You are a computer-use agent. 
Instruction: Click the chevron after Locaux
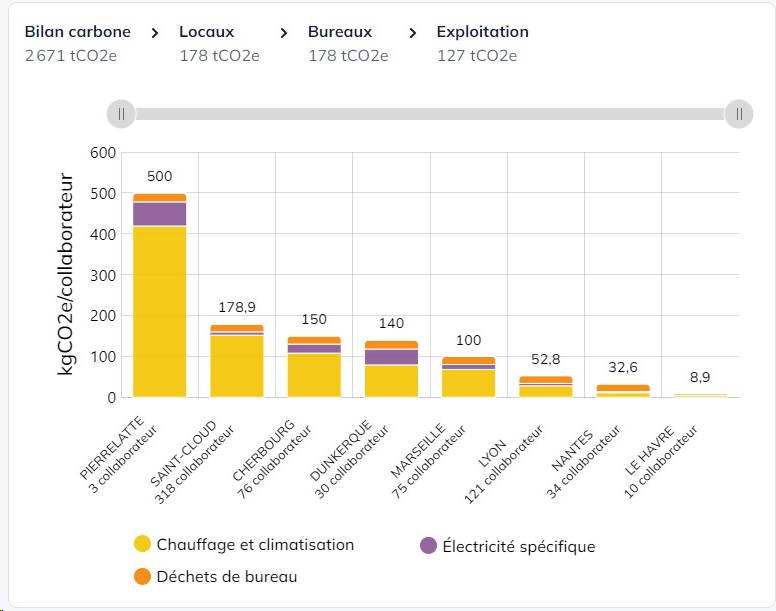click(284, 33)
